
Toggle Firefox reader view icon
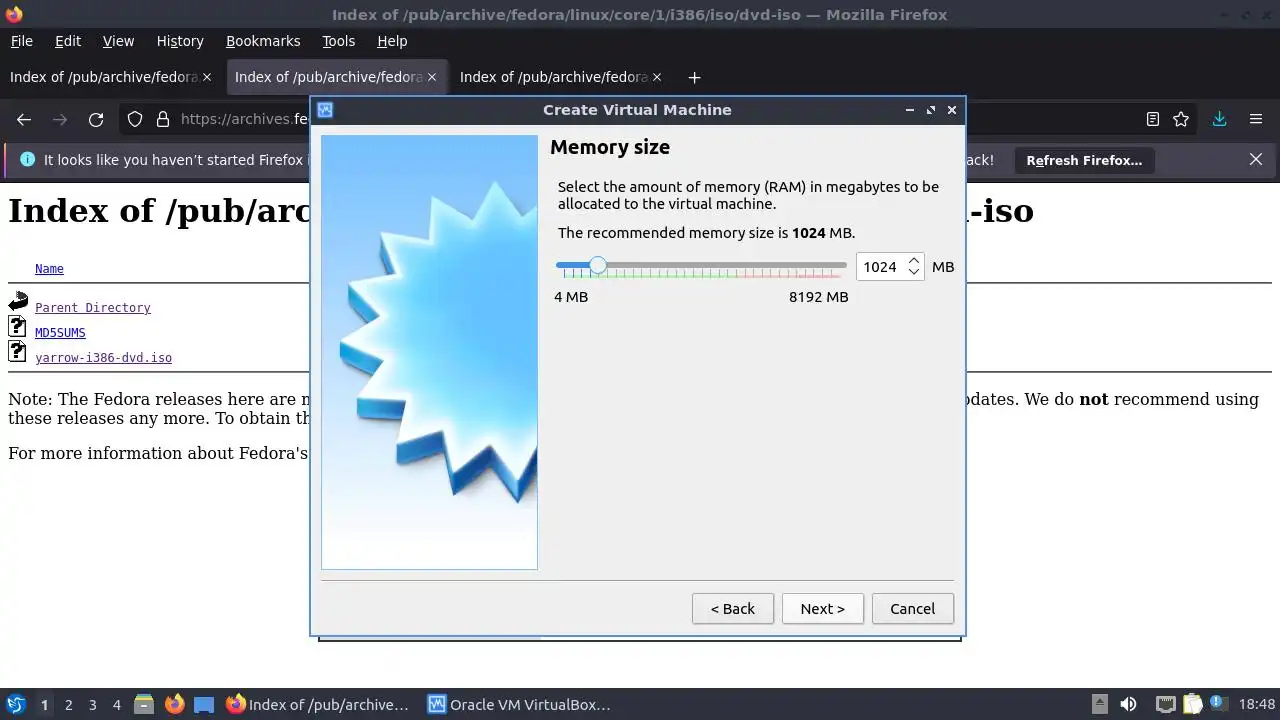(1153, 119)
